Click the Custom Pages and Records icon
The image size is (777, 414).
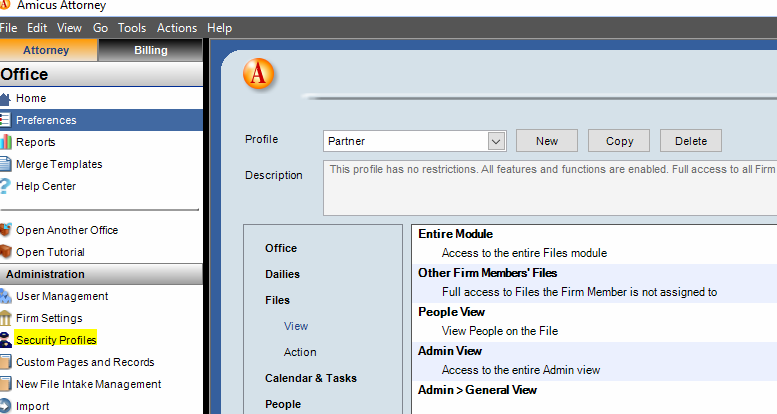pos(5,362)
